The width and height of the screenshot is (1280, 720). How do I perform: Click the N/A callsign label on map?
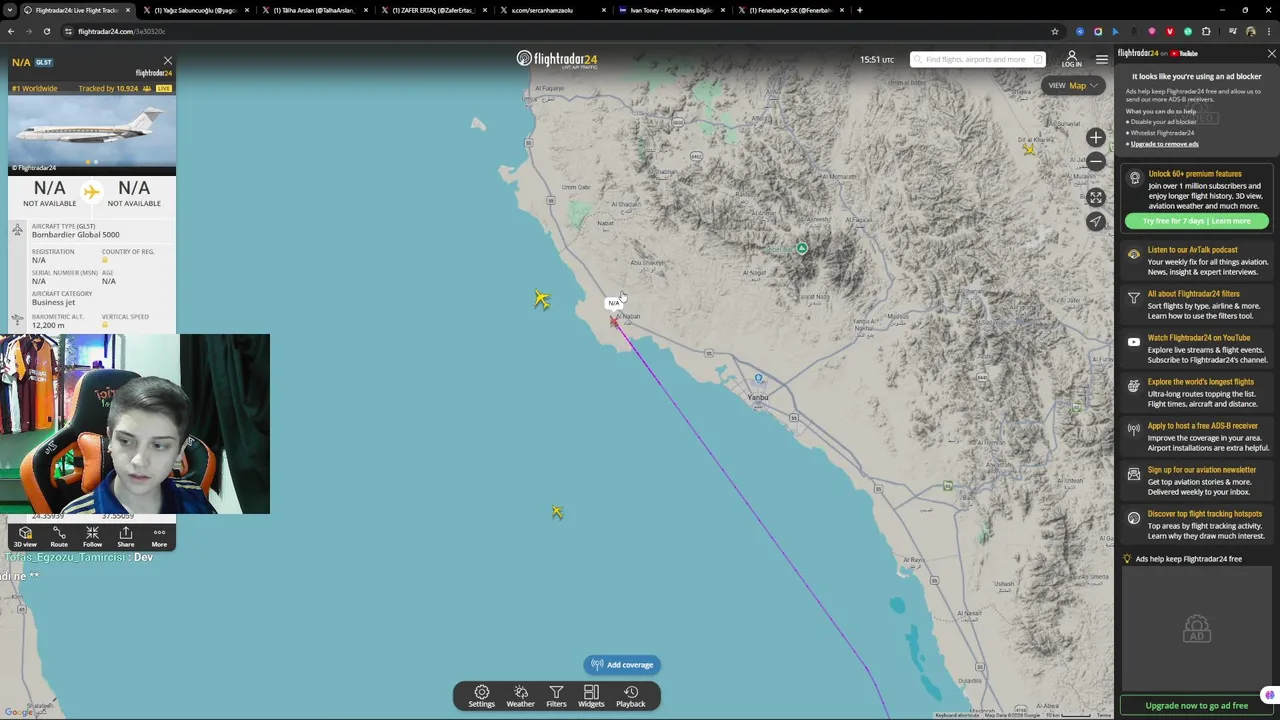614,303
